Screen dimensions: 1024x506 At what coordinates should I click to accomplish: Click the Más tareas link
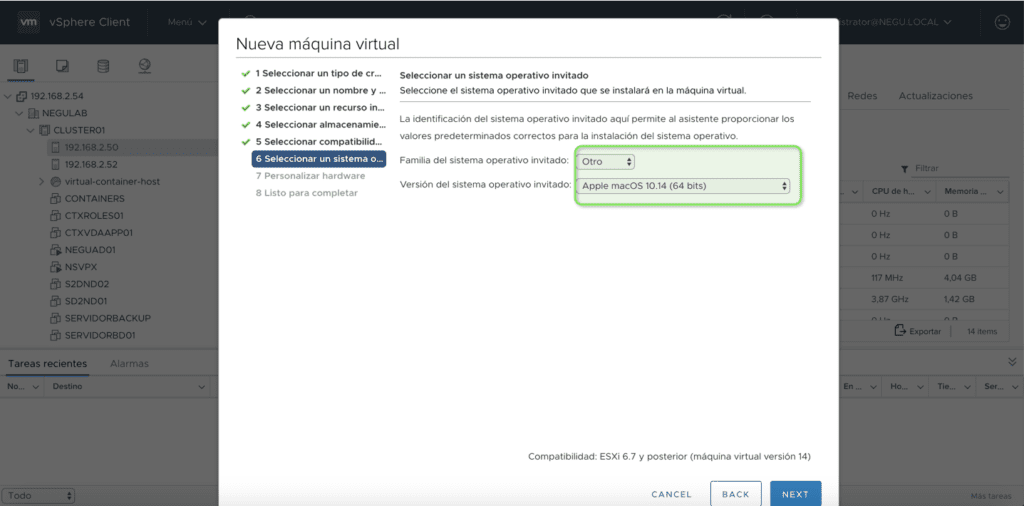(x=989, y=496)
